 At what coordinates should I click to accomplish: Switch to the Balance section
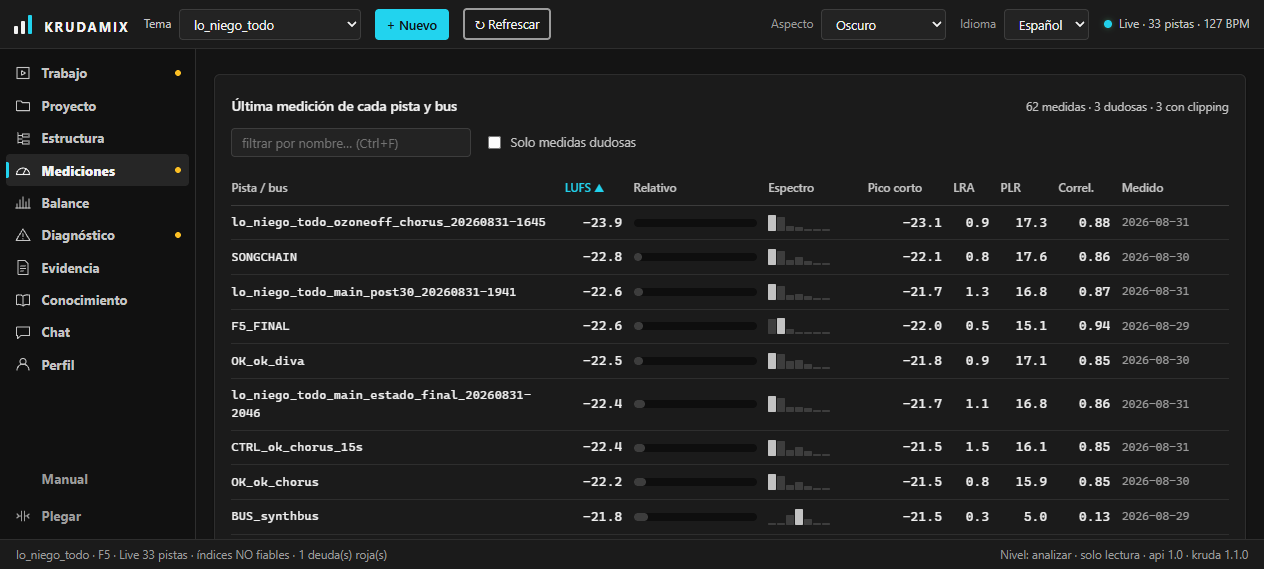(x=97, y=203)
